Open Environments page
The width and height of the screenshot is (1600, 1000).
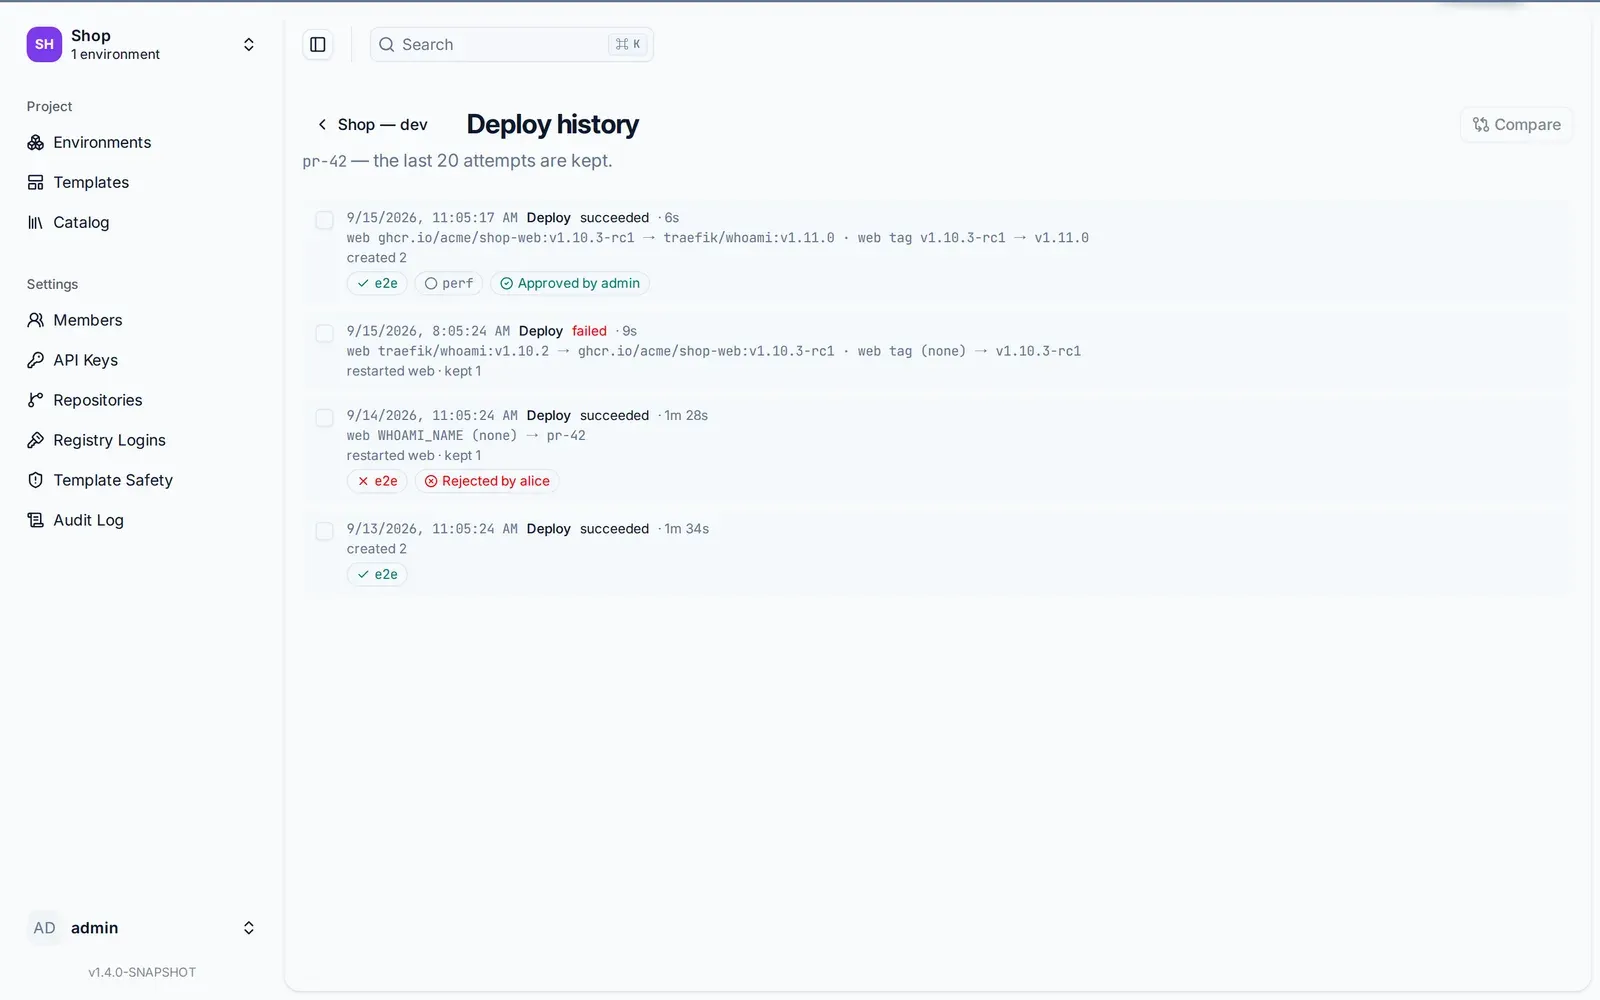tap(142, 143)
